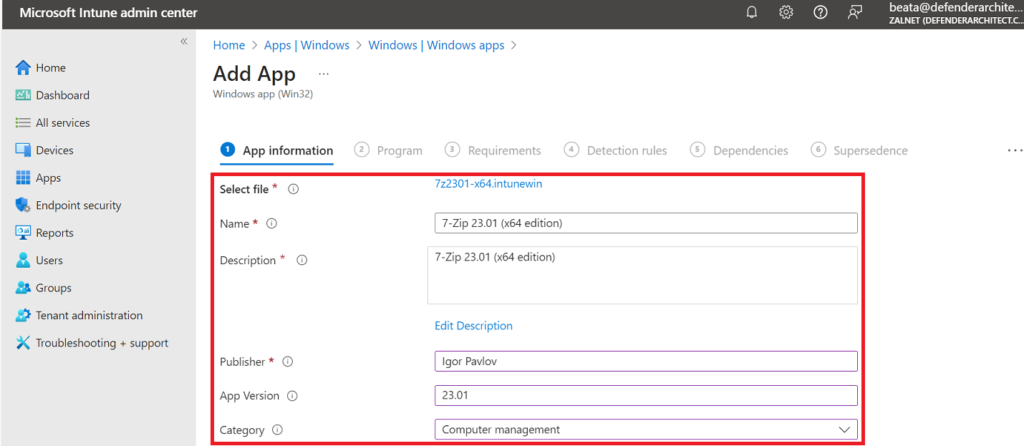Image resolution: width=1024 pixels, height=446 pixels.
Task: Open Troubleshooting + support in the sidebar
Action: pyautogui.click(x=102, y=343)
